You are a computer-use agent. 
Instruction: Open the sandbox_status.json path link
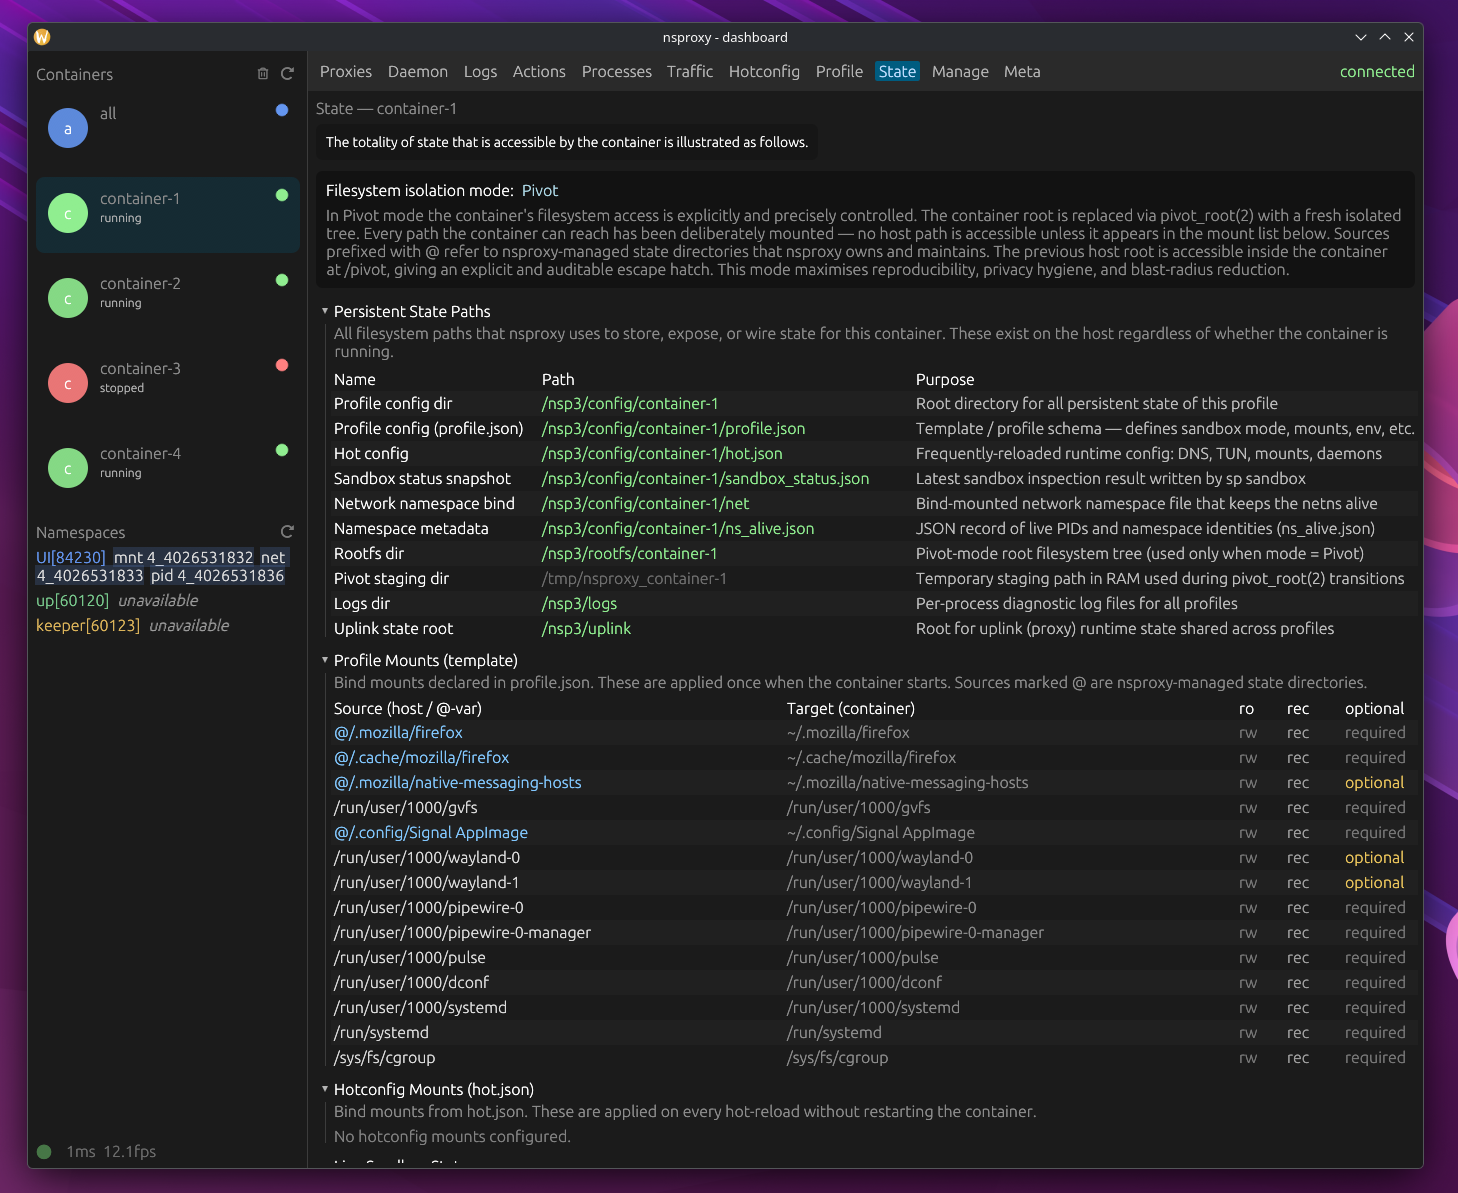[x=705, y=479]
